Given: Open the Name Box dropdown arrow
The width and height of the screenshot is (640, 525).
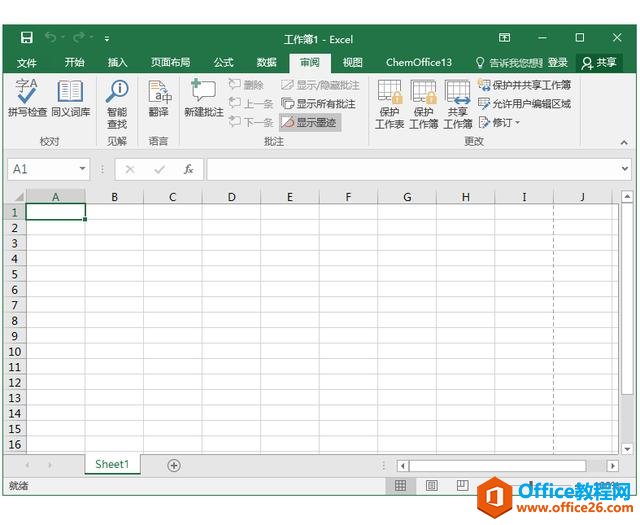Looking at the screenshot, I should click(x=82, y=168).
